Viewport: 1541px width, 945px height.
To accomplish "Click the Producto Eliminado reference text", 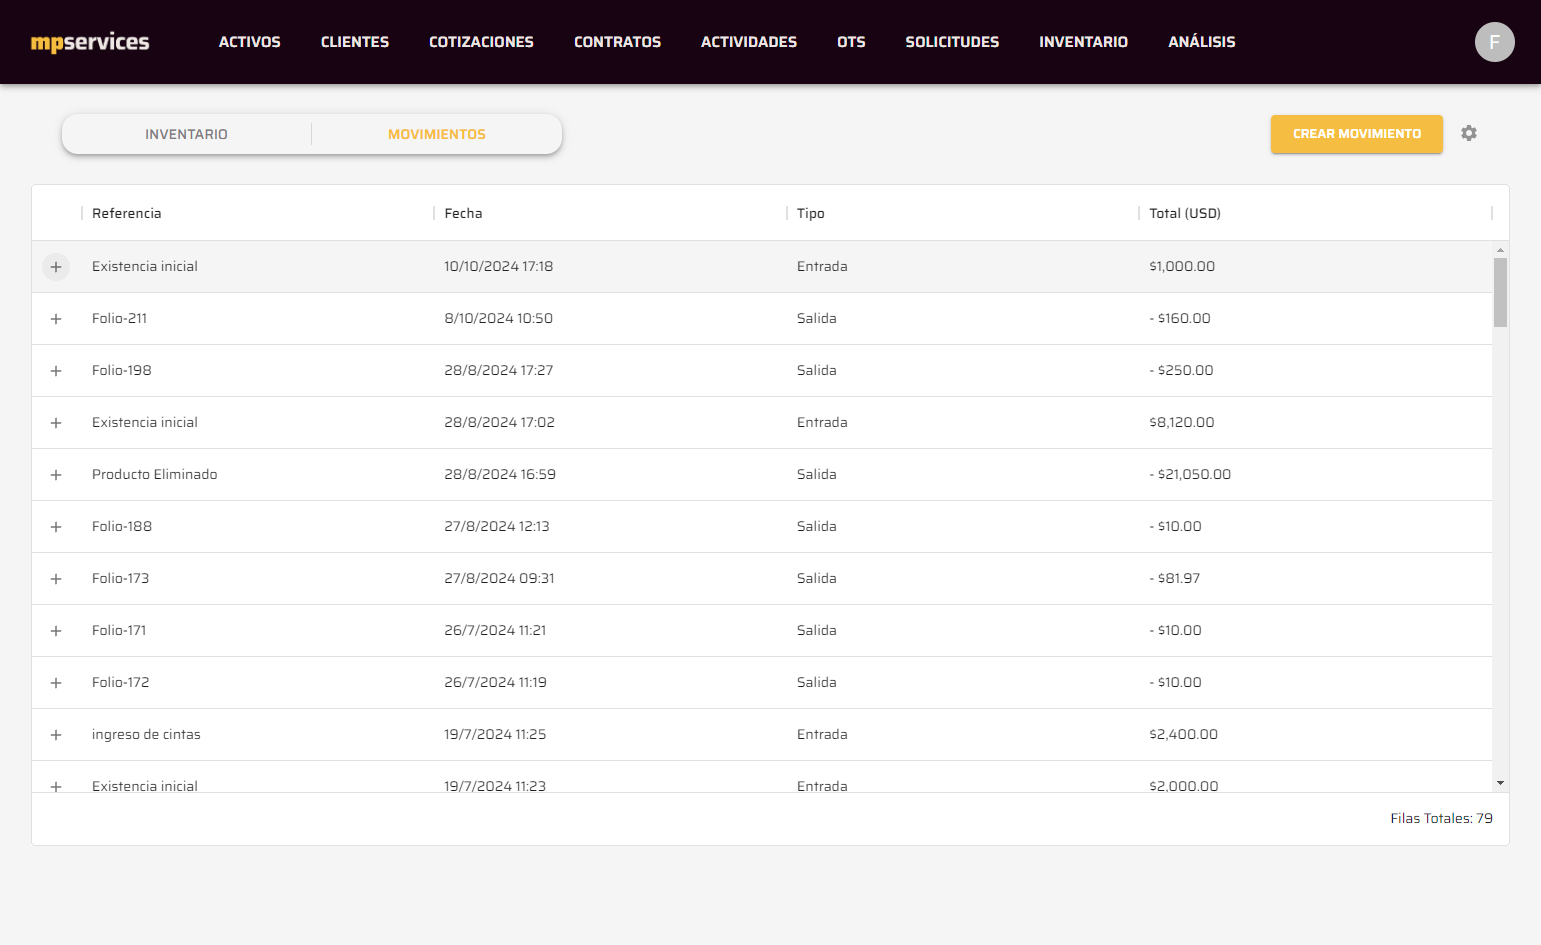I will (155, 475).
